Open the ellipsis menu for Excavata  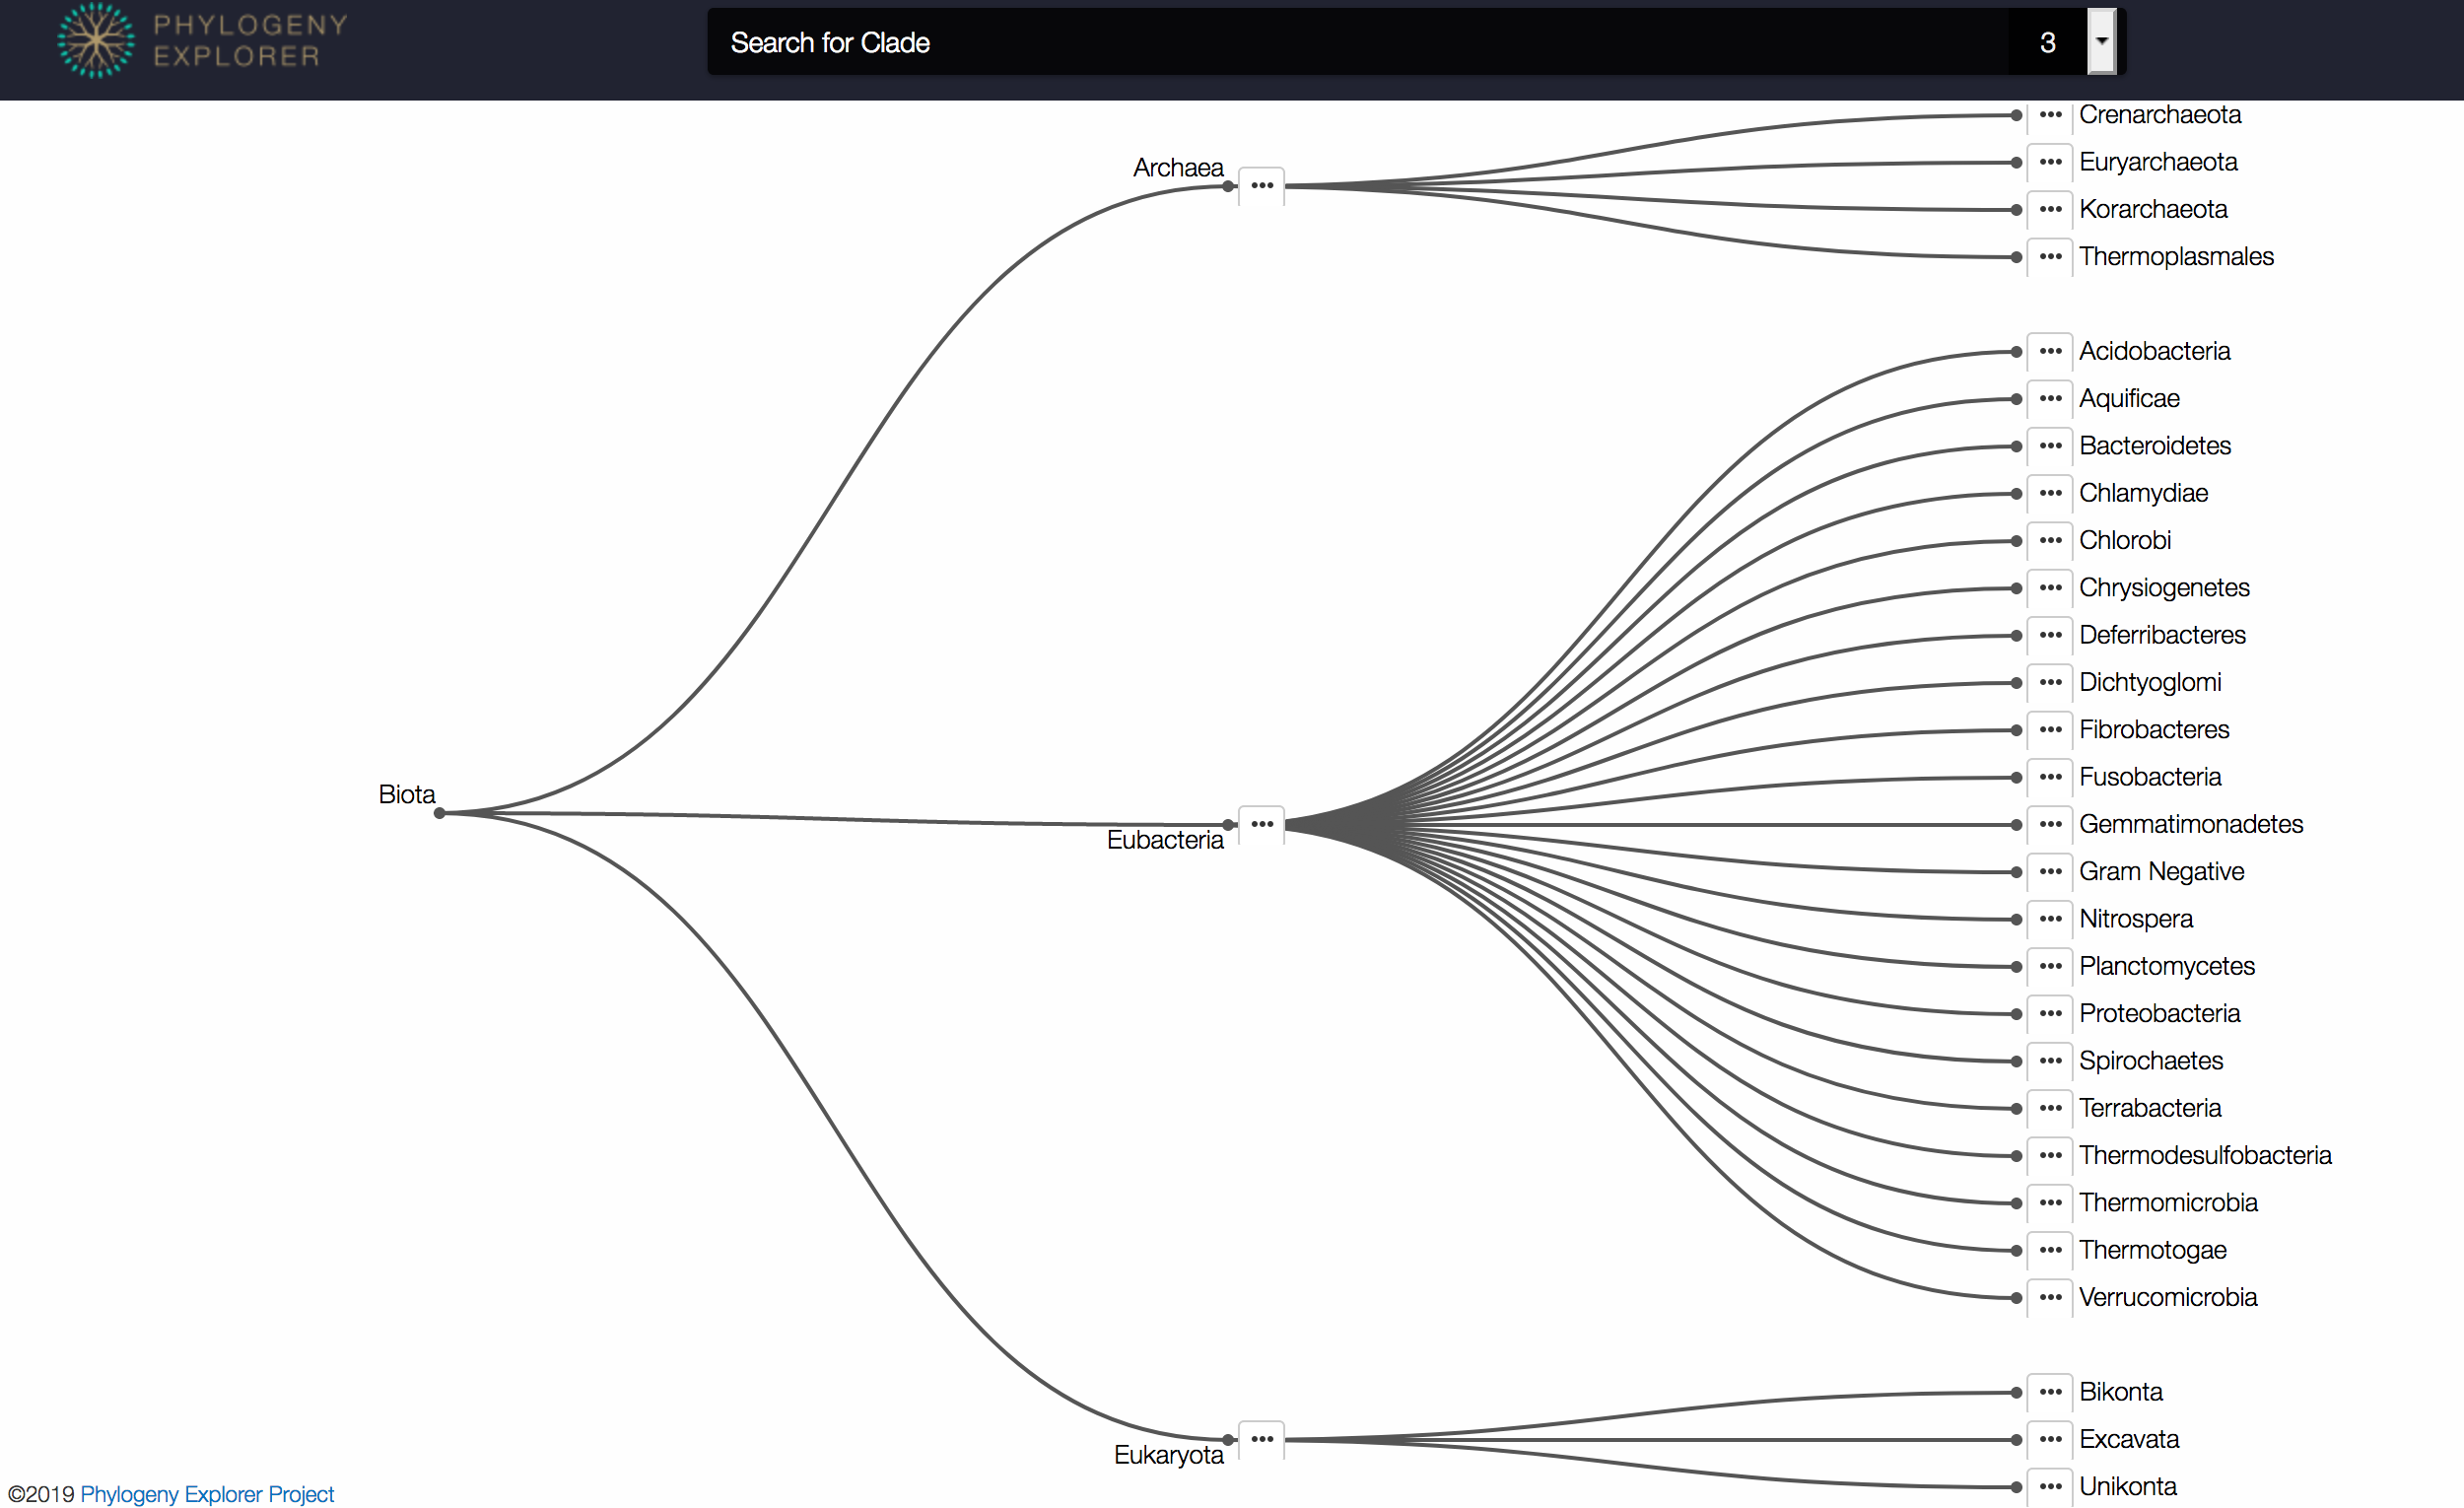(x=2050, y=1440)
